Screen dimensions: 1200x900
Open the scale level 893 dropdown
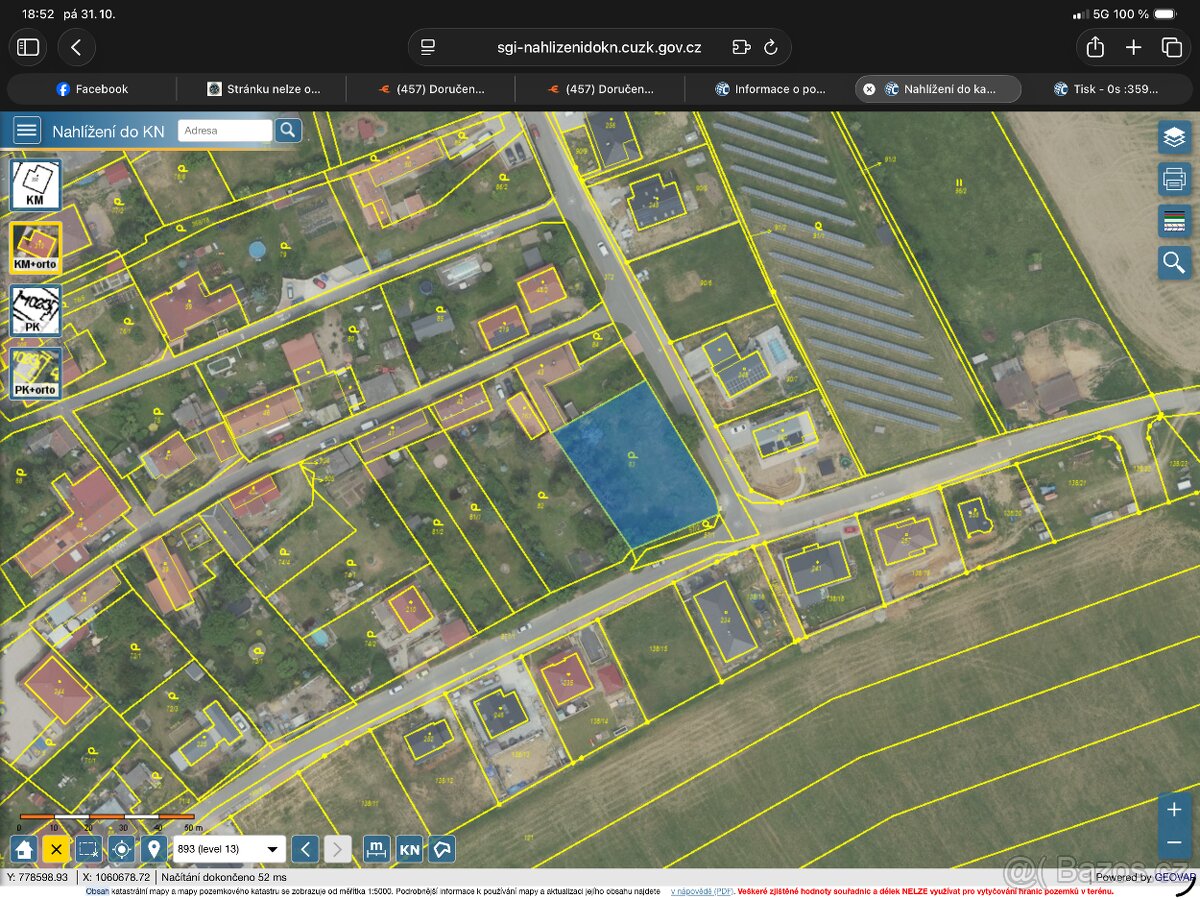(x=229, y=850)
